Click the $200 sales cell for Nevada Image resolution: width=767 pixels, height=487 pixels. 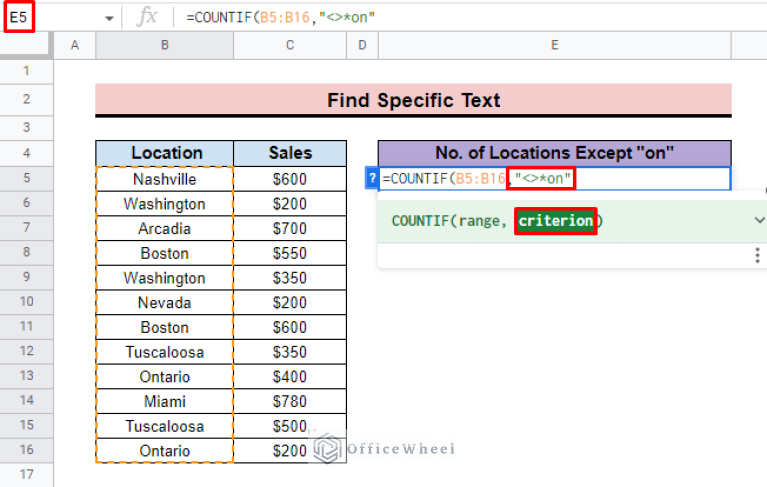click(290, 303)
